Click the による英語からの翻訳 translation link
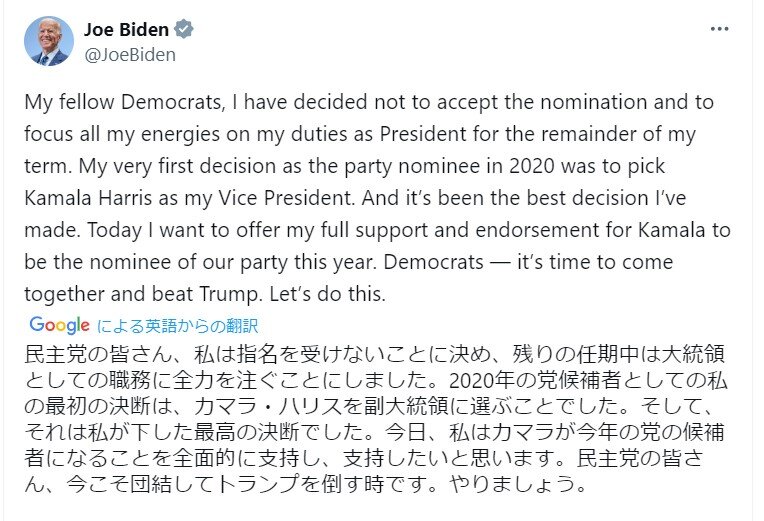Viewport: 764px width, 521px height. point(178,326)
